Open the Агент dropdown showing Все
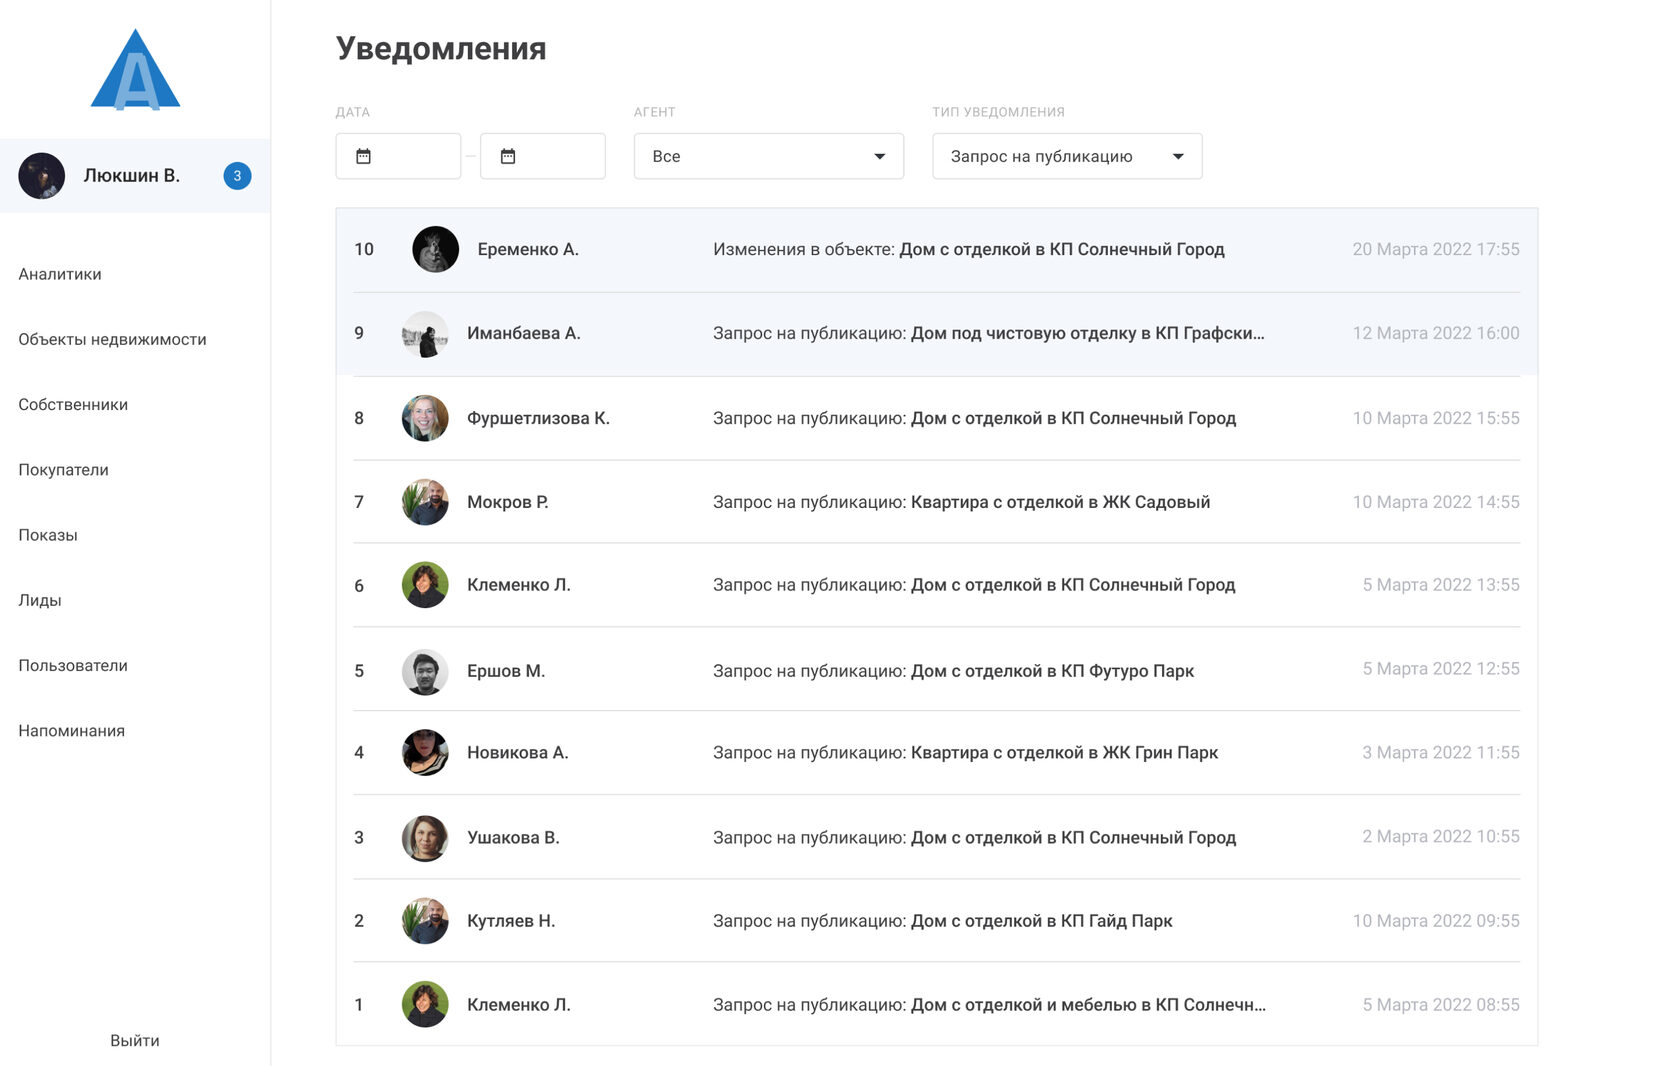This screenshot has width=1680, height=1066. coord(768,156)
